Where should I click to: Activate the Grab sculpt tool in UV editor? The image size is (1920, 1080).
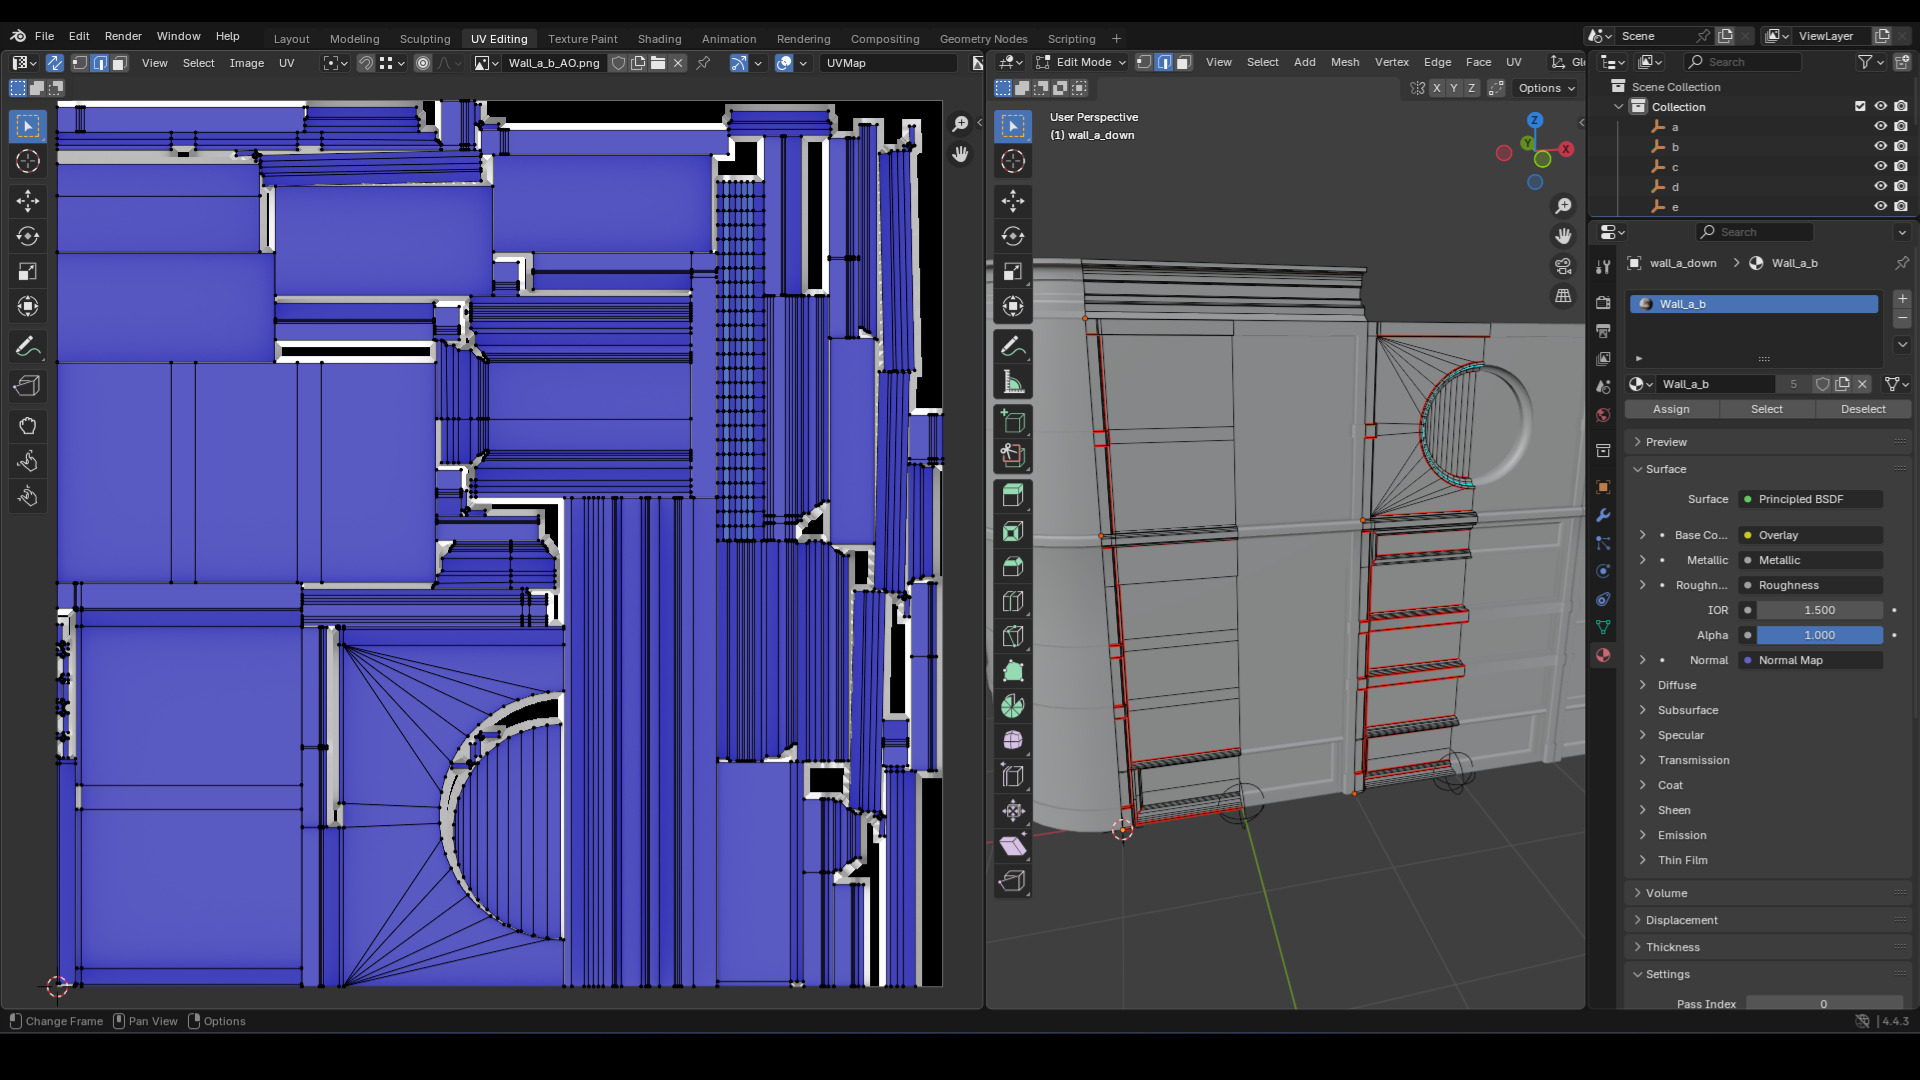coord(28,426)
